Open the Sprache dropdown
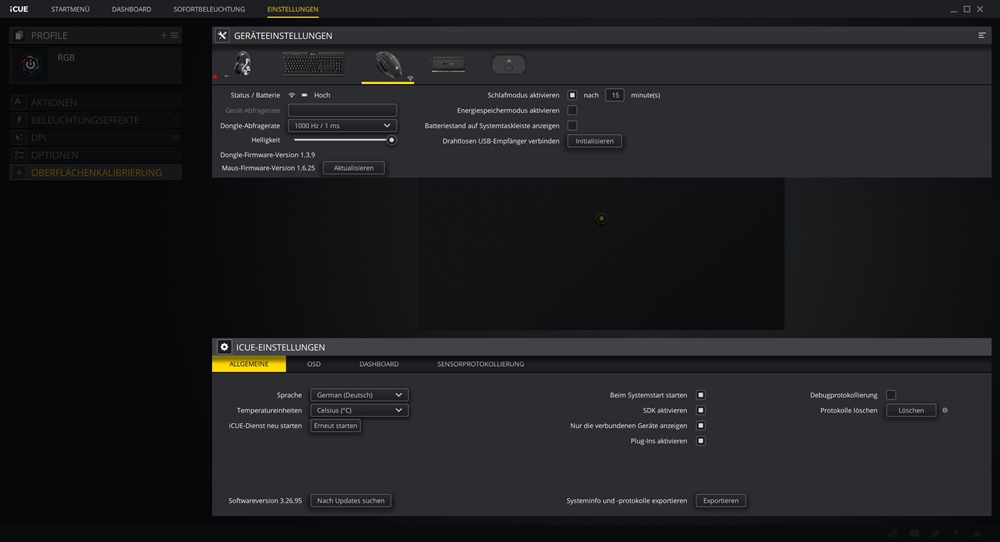Screen dimensions: 1000x542 coord(359,395)
